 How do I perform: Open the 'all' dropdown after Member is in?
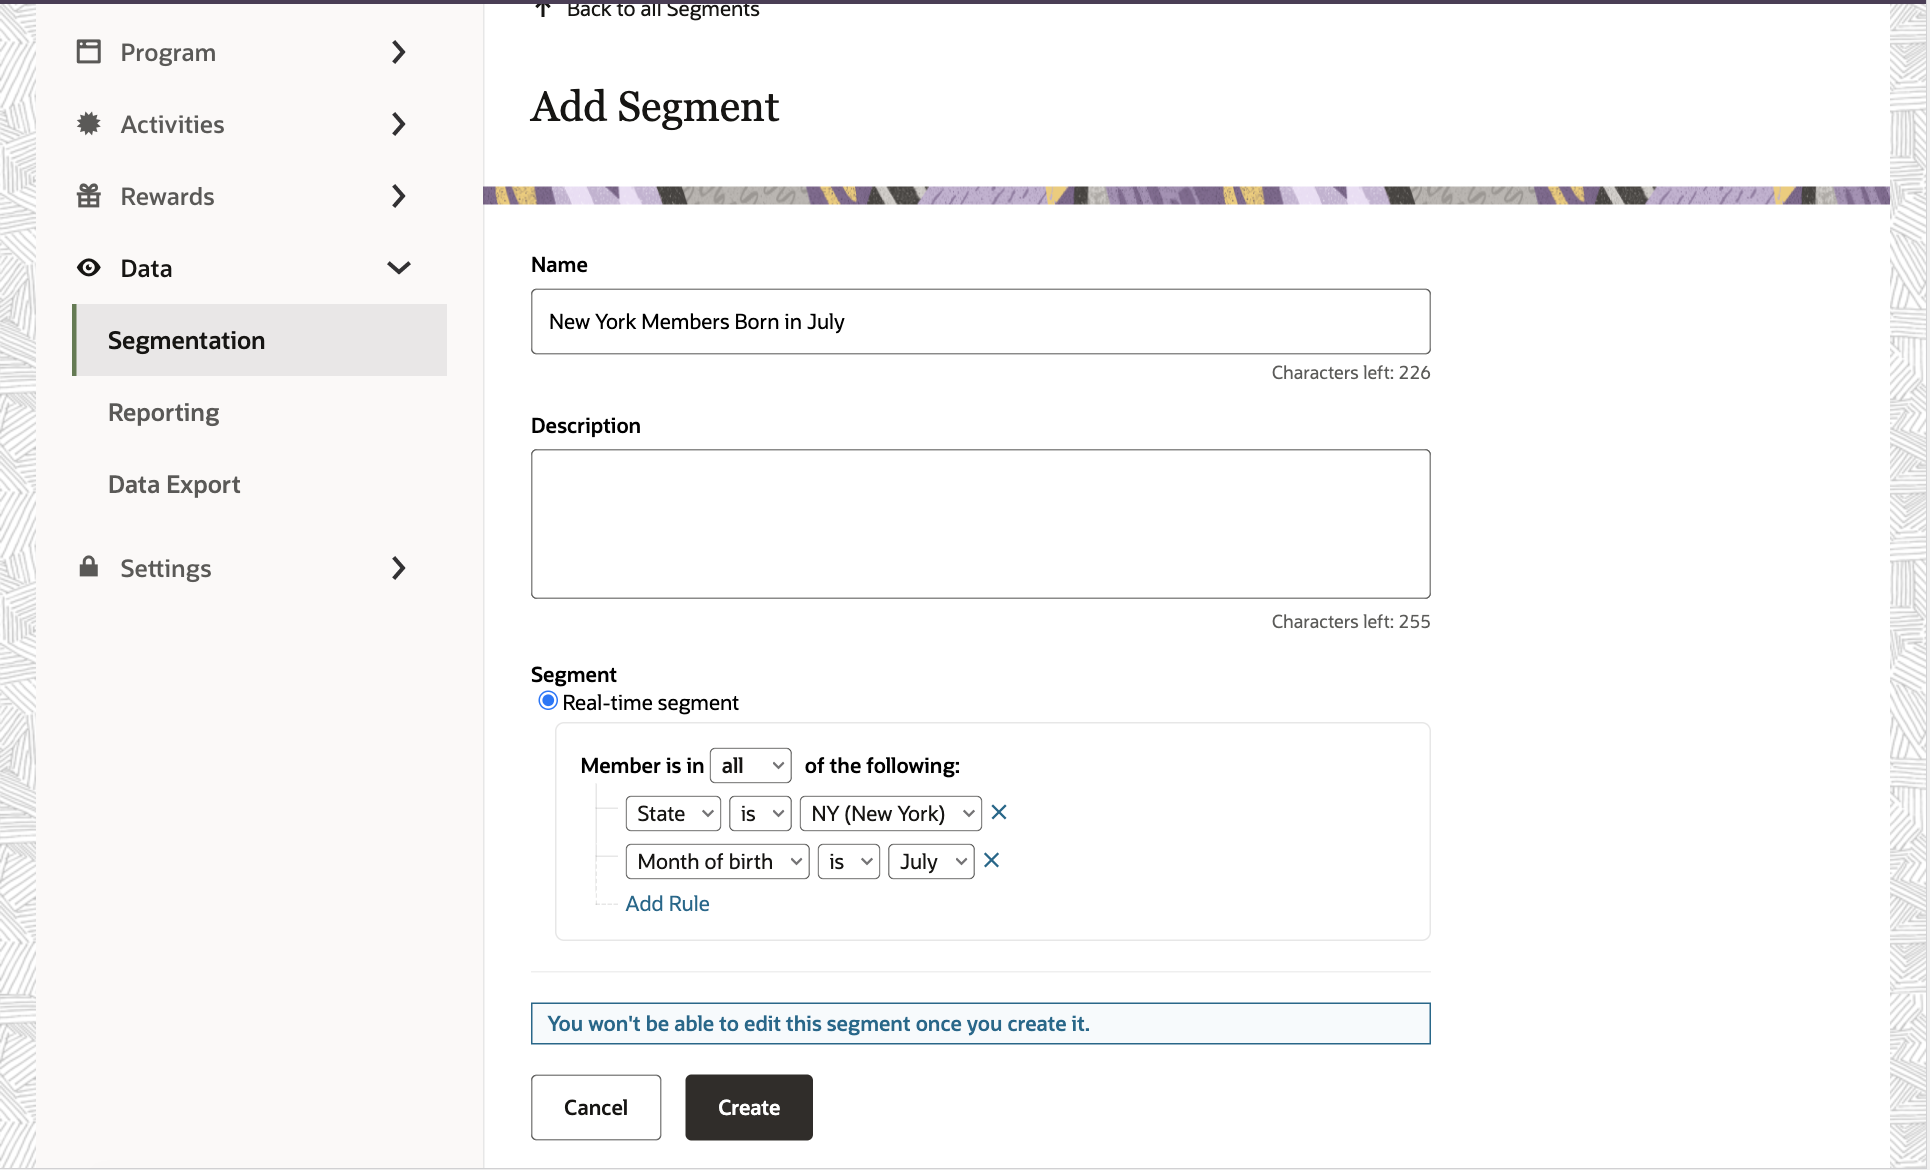coord(750,765)
